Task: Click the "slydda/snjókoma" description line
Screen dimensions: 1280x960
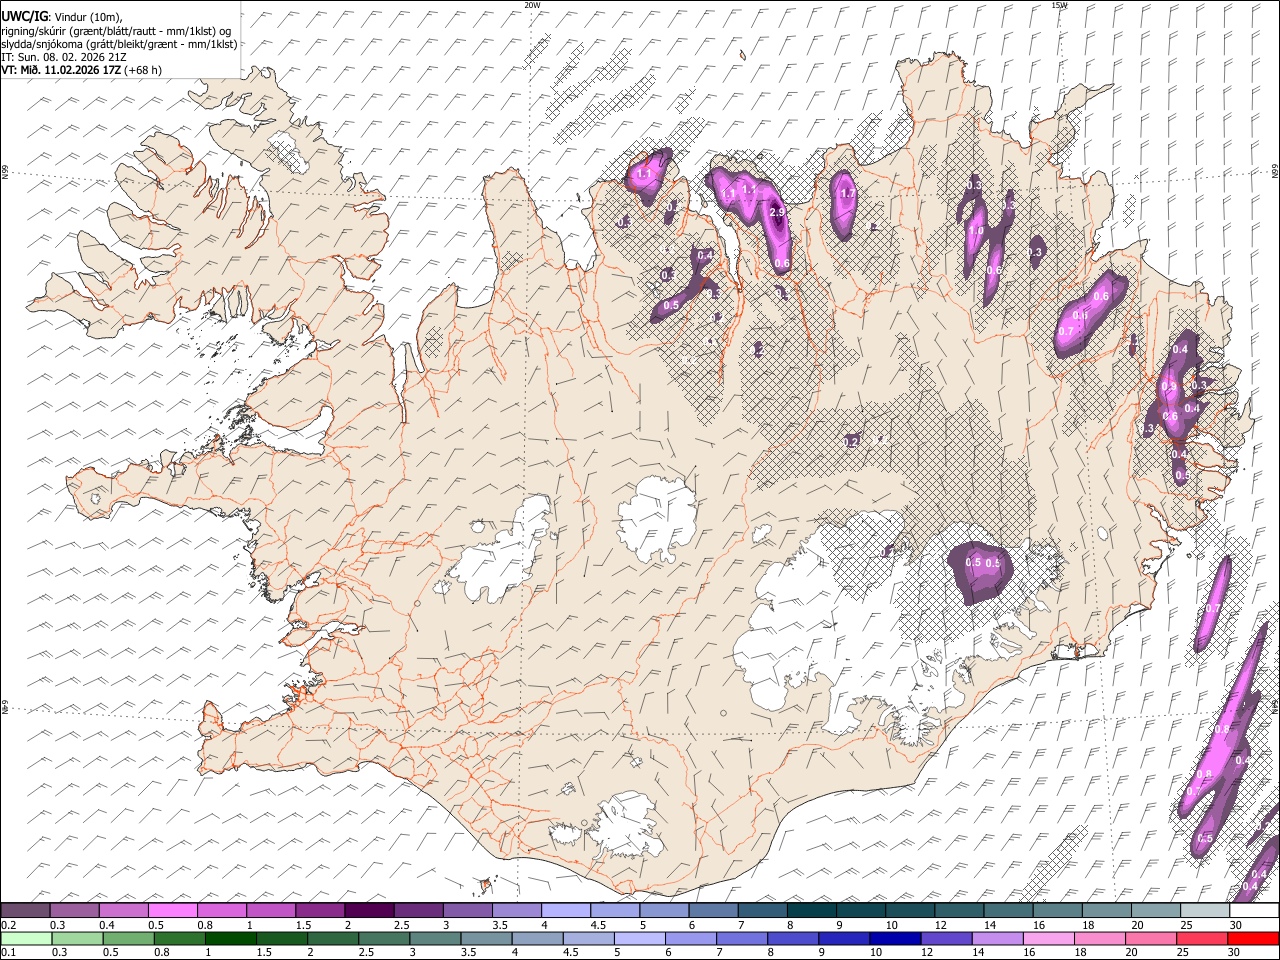Action: (118, 44)
